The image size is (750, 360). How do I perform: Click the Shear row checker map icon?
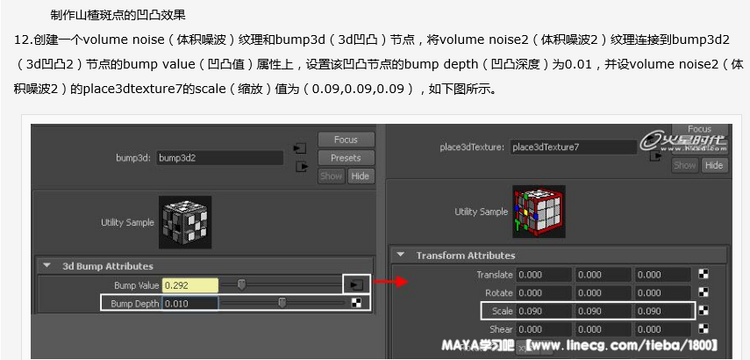coord(703,328)
